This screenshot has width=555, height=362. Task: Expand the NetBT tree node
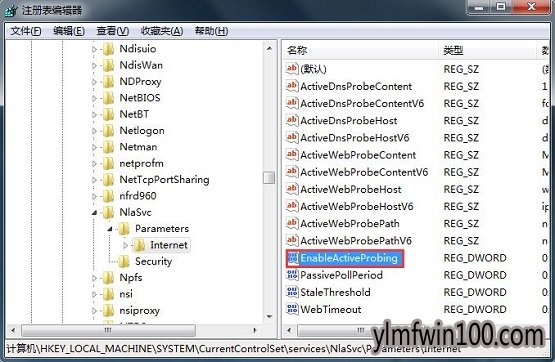[94, 115]
